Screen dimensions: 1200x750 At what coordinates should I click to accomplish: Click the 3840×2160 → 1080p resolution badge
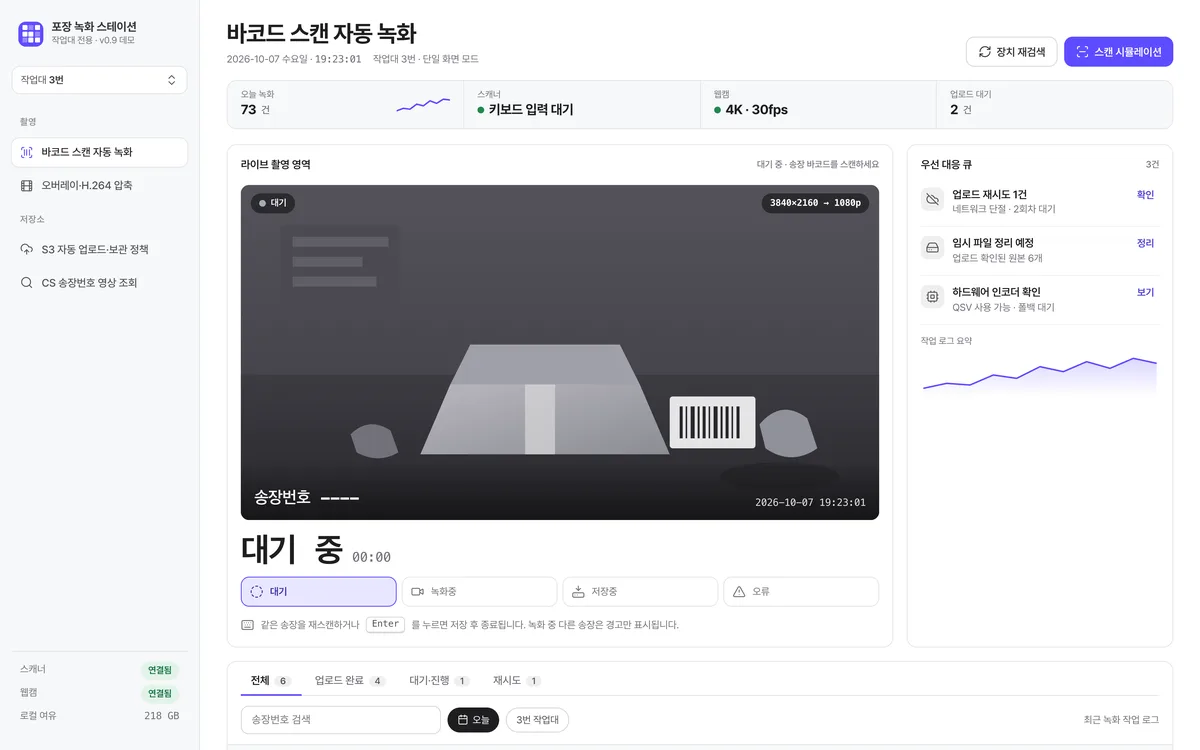click(x=815, y=203)
